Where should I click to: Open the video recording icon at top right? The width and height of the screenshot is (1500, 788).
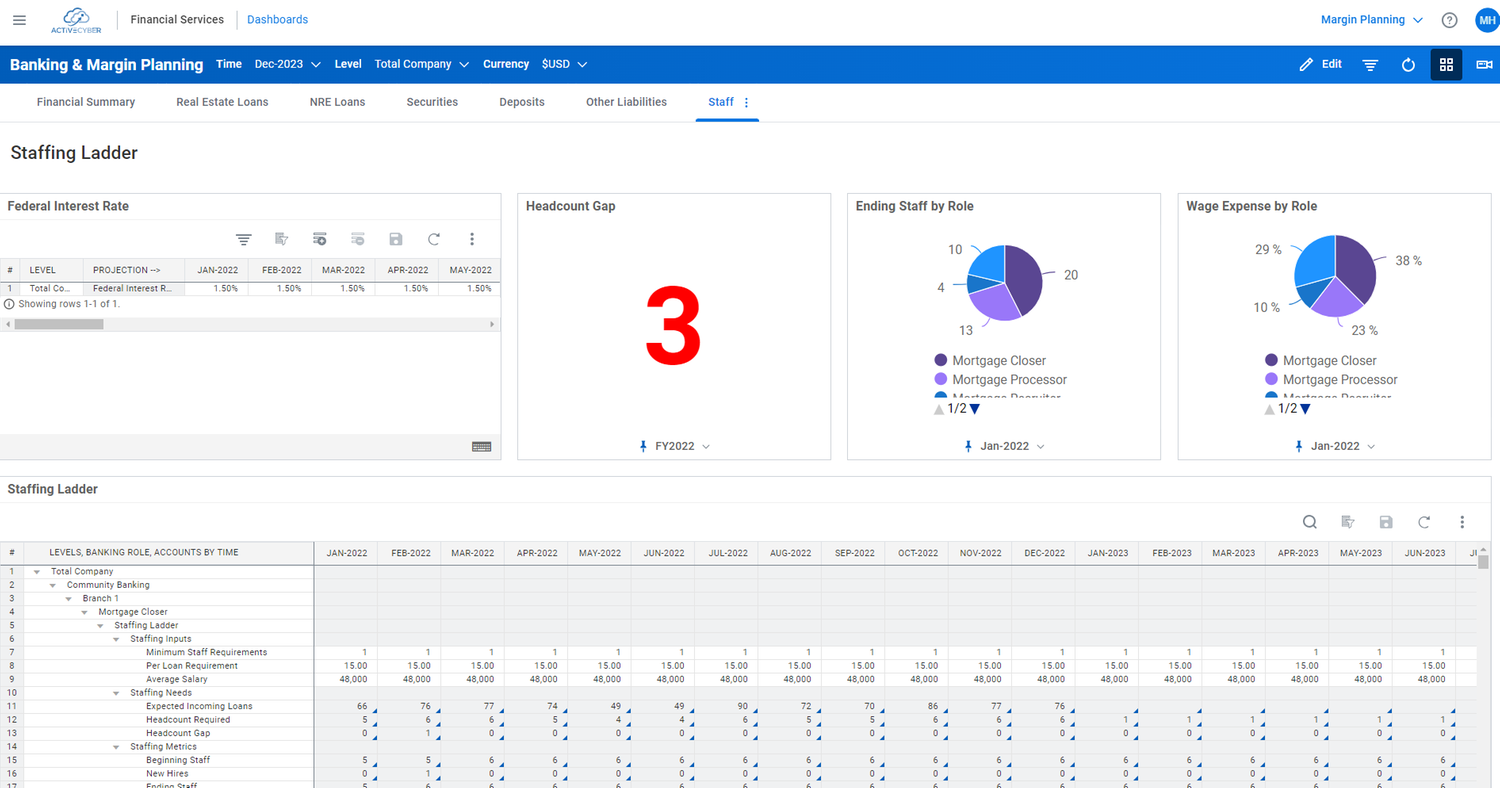(1484, 64)
